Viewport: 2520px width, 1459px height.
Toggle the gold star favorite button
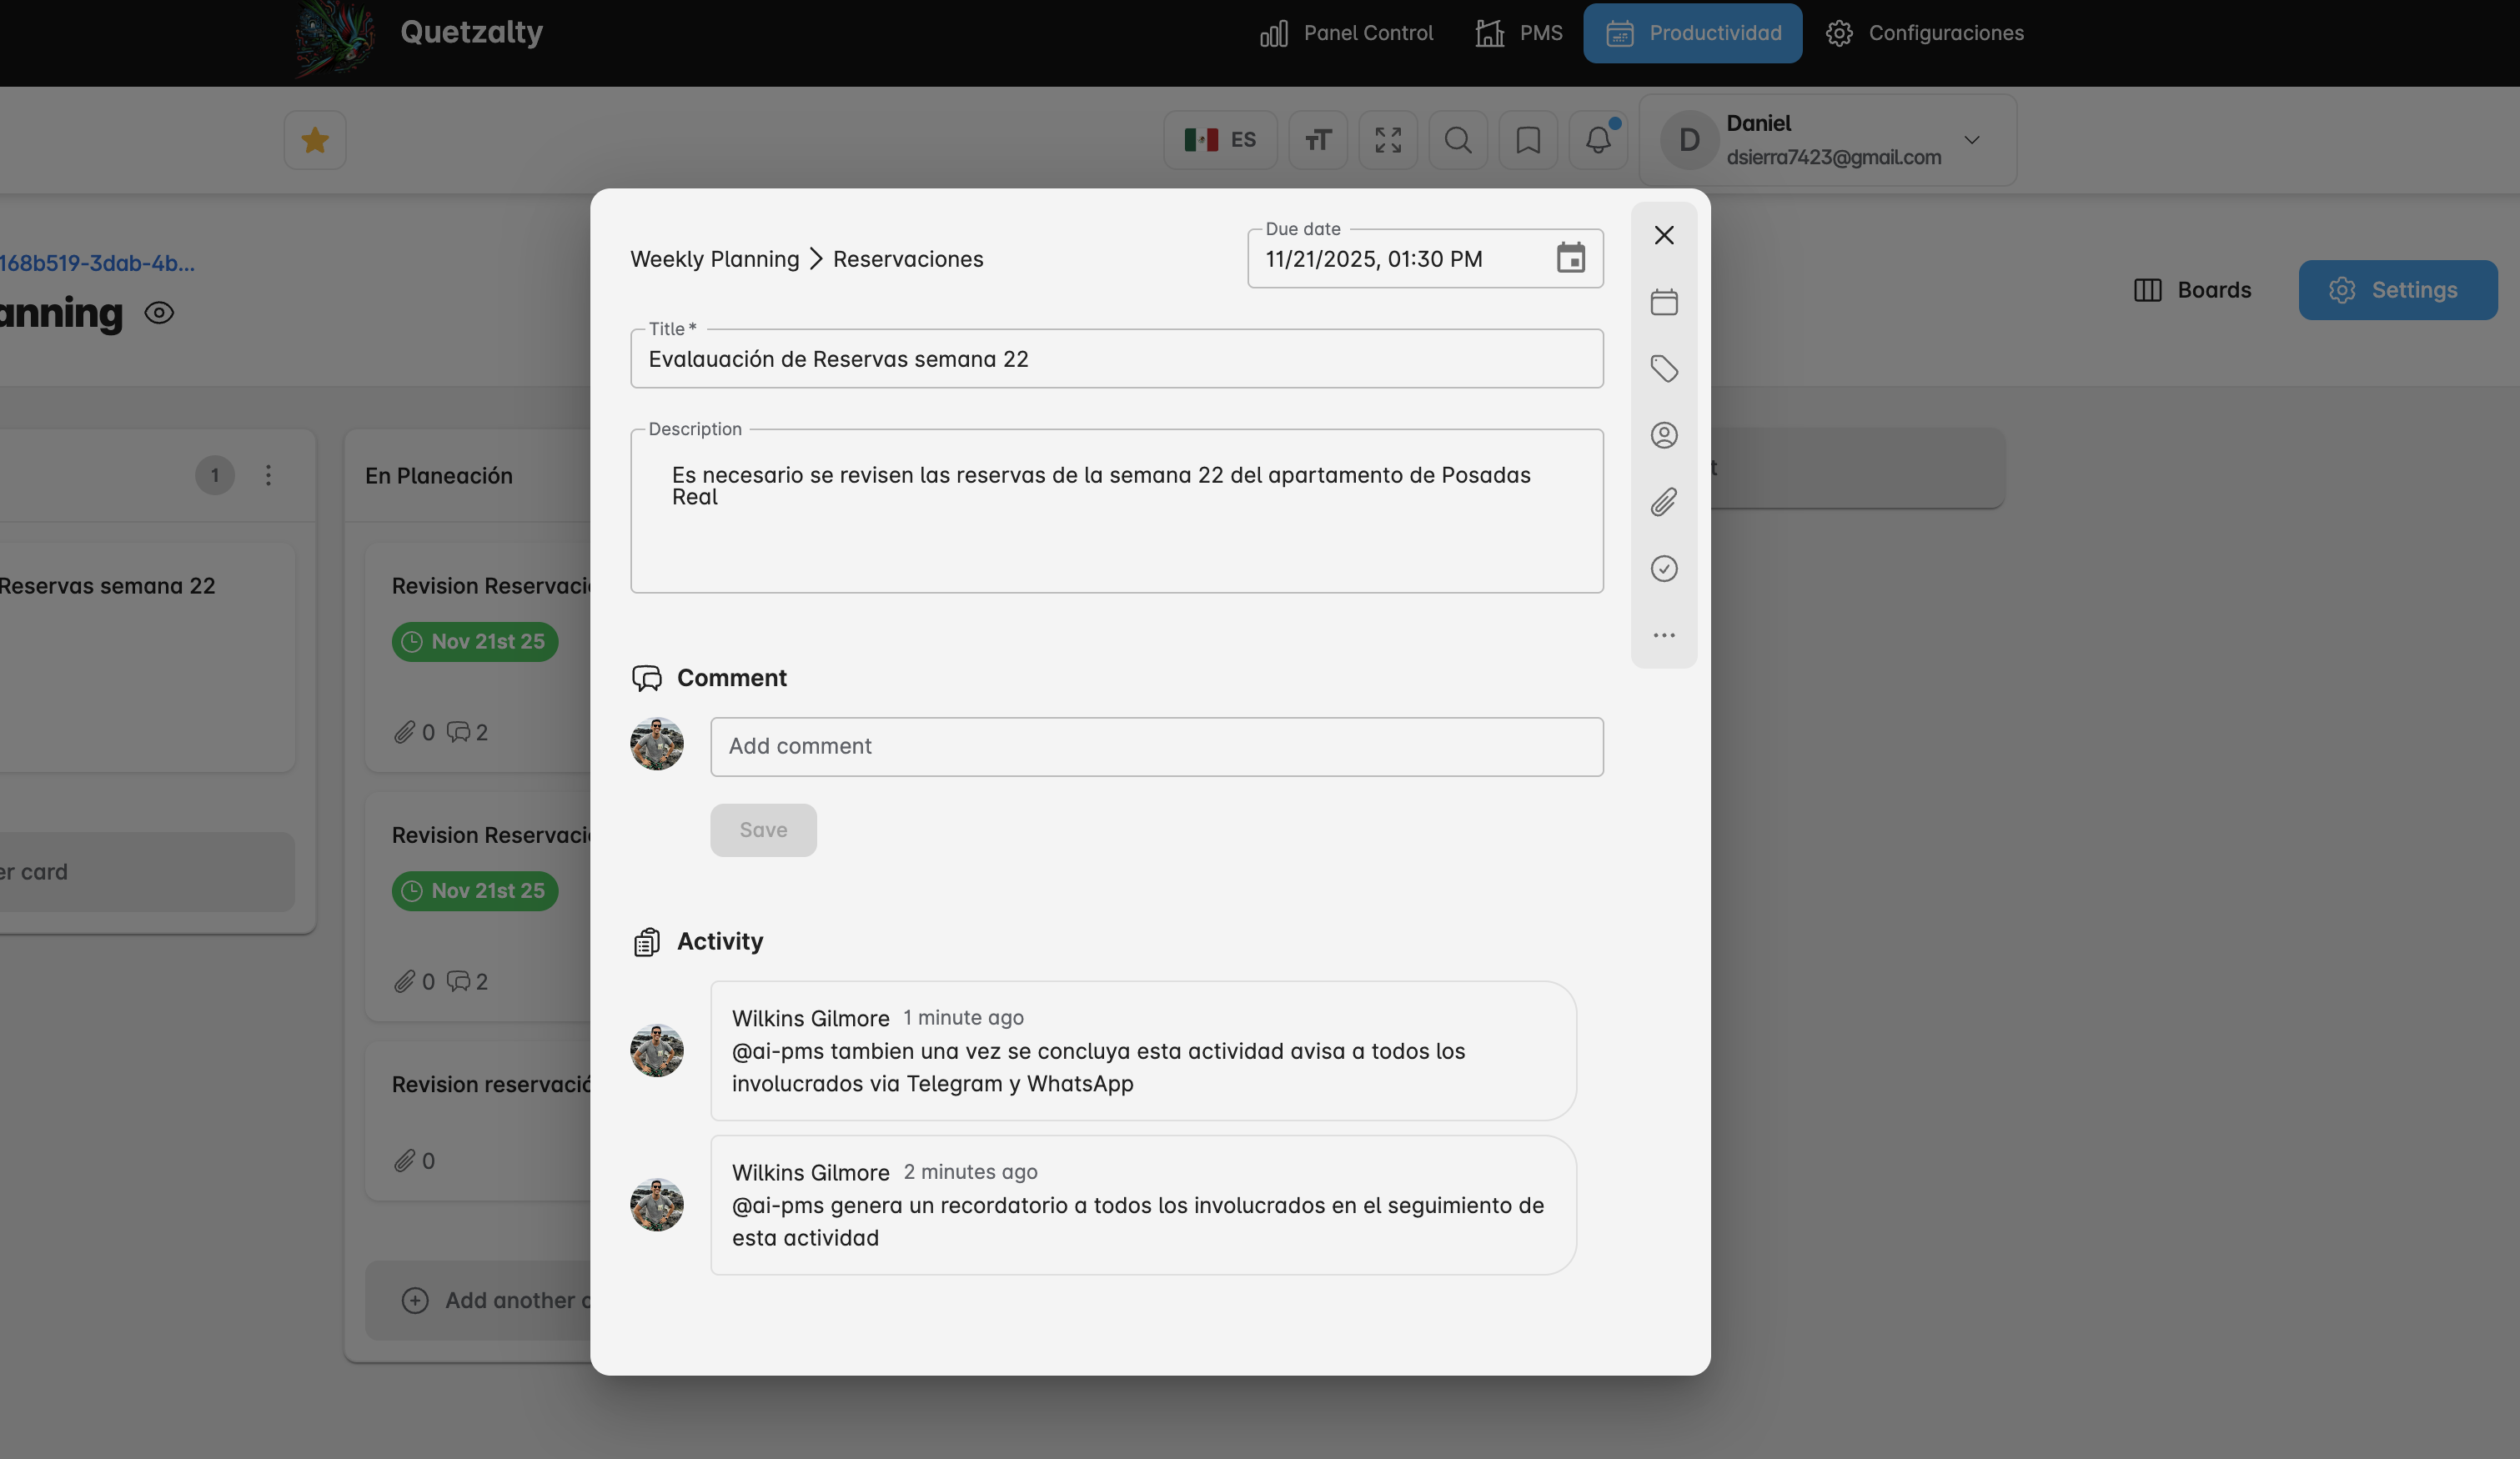tap(315, 140)
